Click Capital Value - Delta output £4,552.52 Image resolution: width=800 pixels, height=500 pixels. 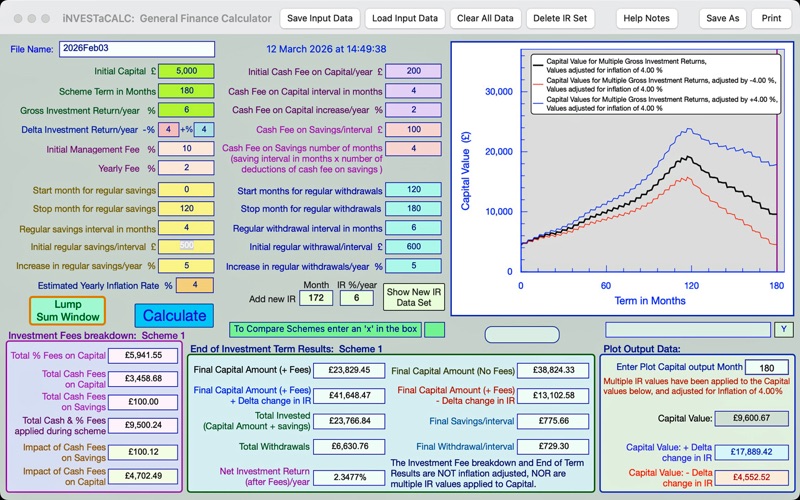click(752, 478)
